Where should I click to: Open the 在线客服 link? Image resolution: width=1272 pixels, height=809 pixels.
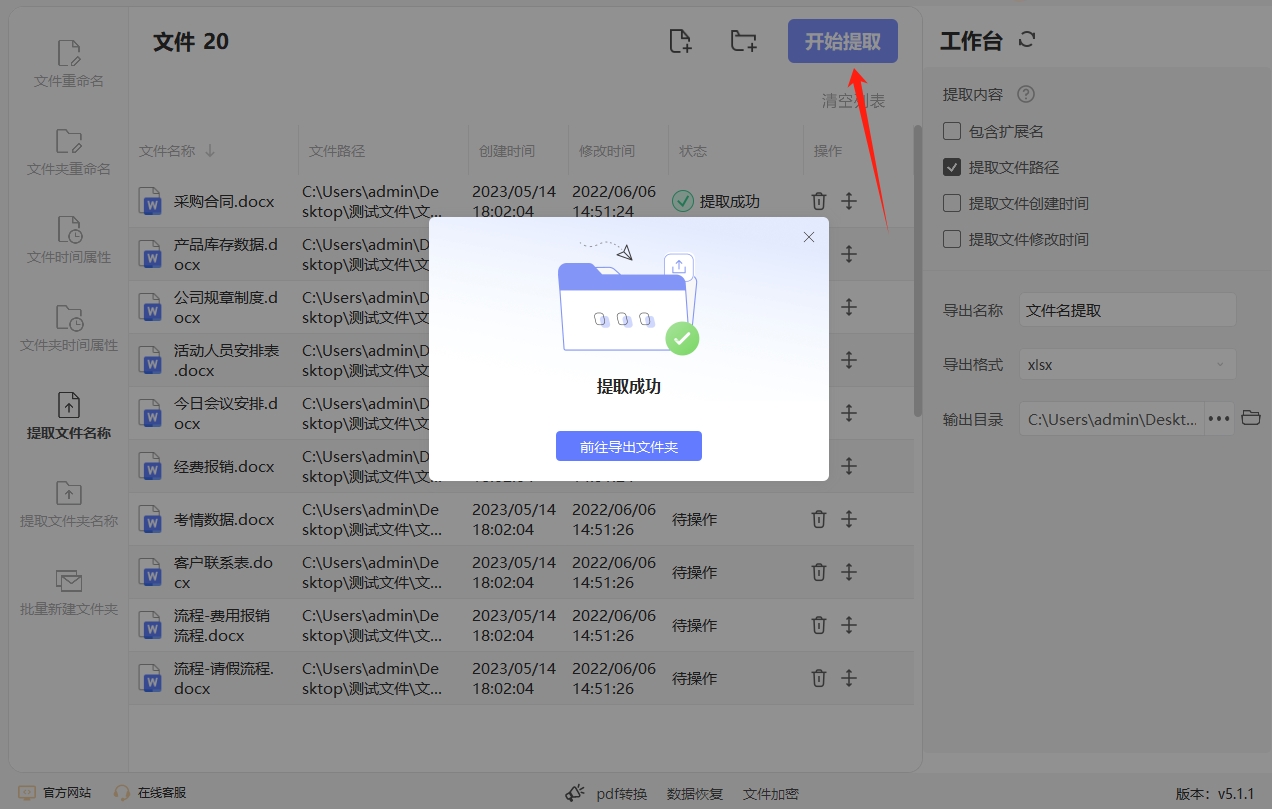point(150,792)
